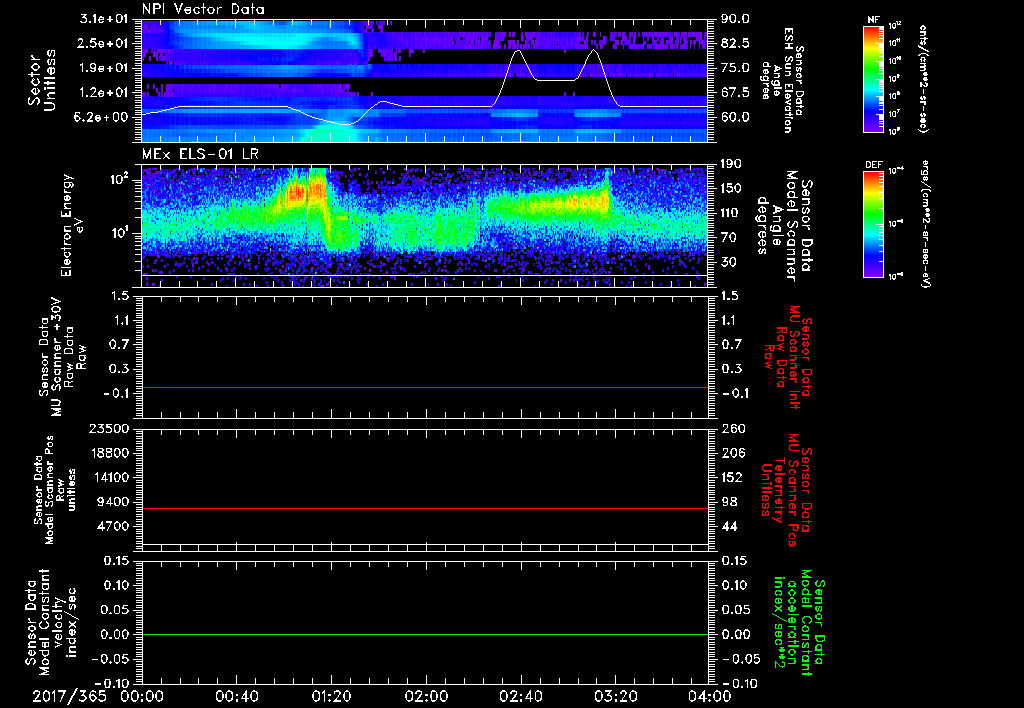The height and width of the screenshot is (708, 1024).
Task: Click the 01:20 time axis label
Action: pos(331,694)
